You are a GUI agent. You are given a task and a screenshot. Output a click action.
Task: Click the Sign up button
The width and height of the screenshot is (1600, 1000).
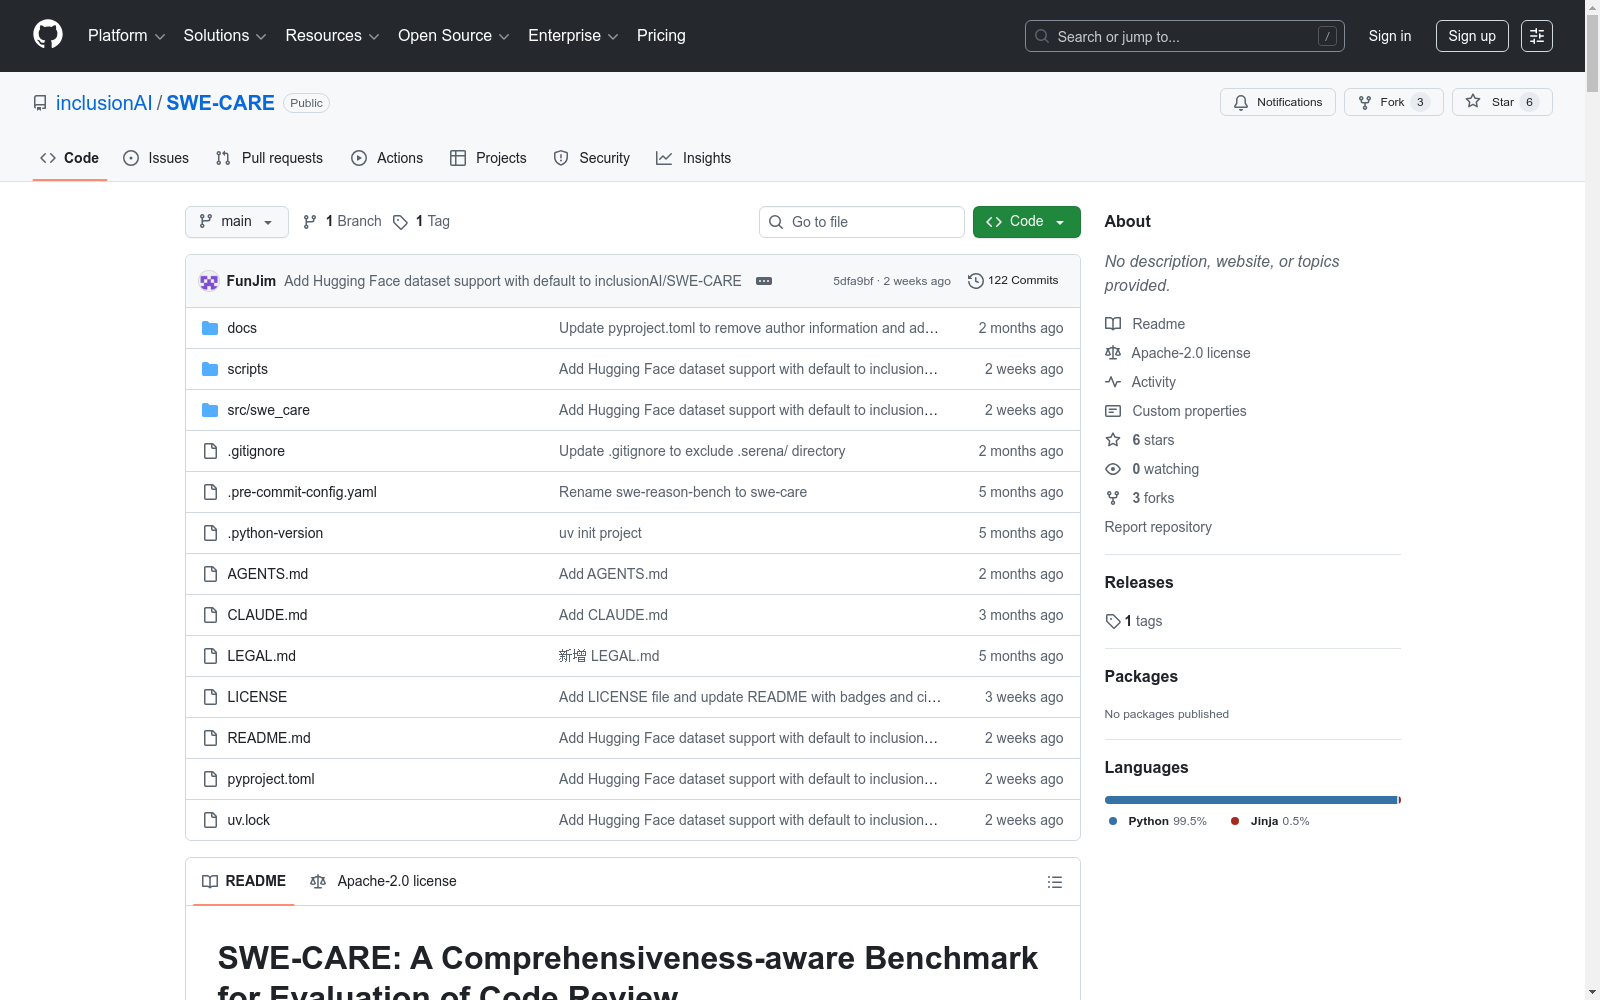click(x=1472, y=36)
